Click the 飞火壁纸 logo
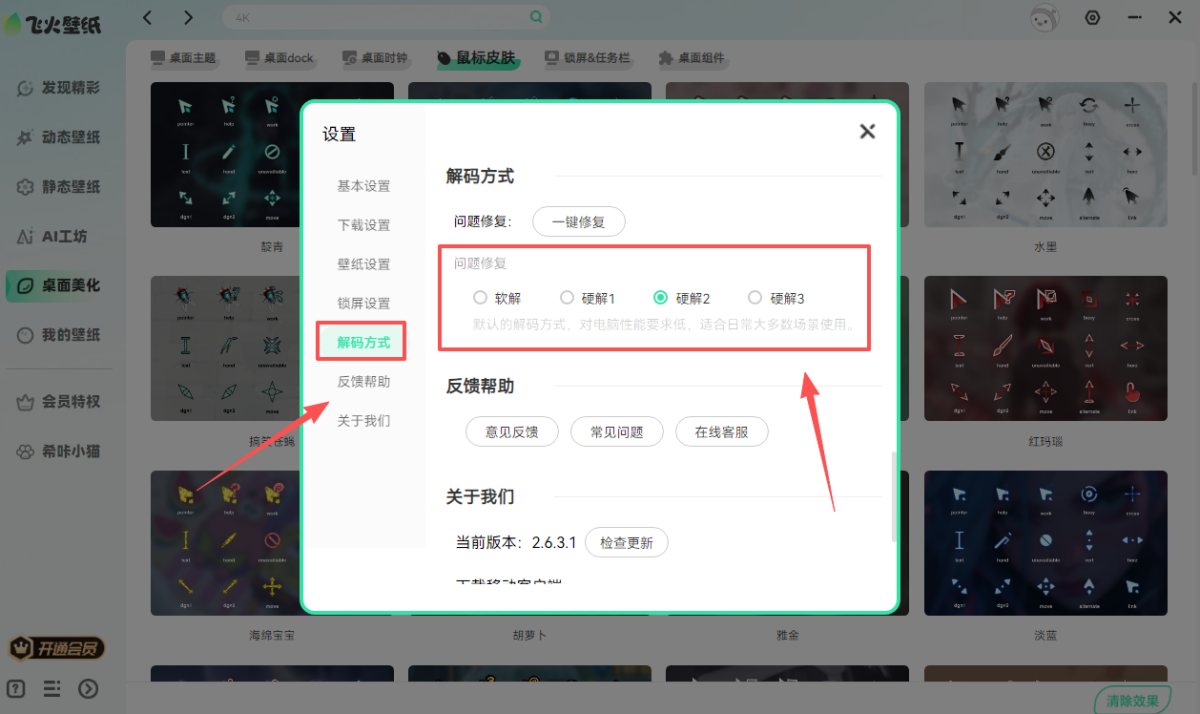The width and height of the screenshot is (1200, 714). (52, 22)
